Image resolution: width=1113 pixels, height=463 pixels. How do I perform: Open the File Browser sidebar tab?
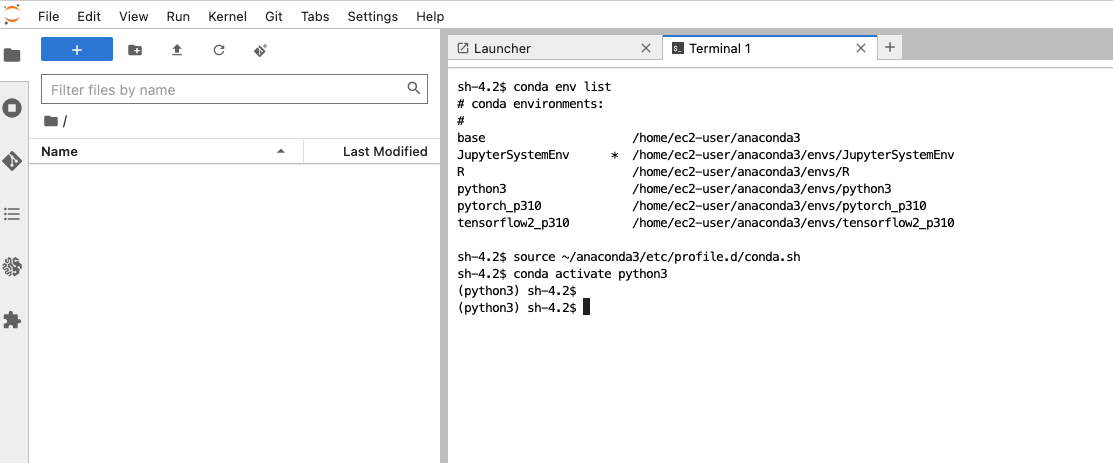tap(12, 55)
